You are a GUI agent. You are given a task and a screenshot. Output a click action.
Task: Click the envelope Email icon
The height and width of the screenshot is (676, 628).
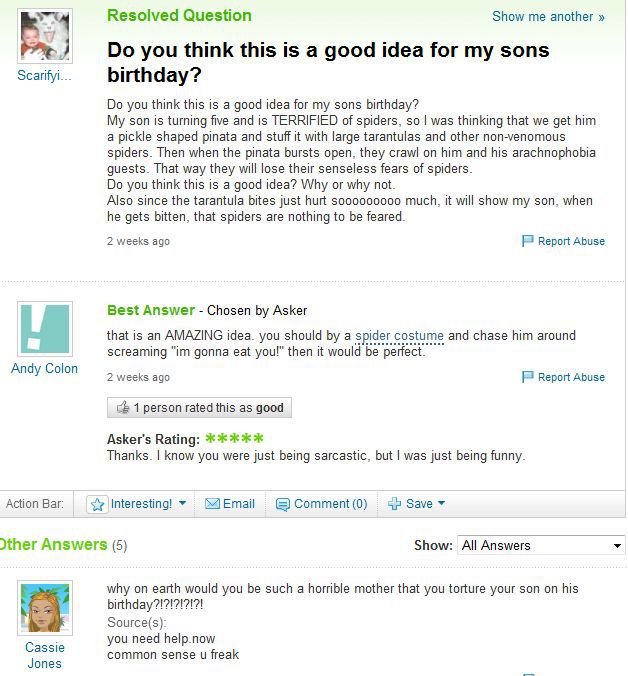pos(212,504)
